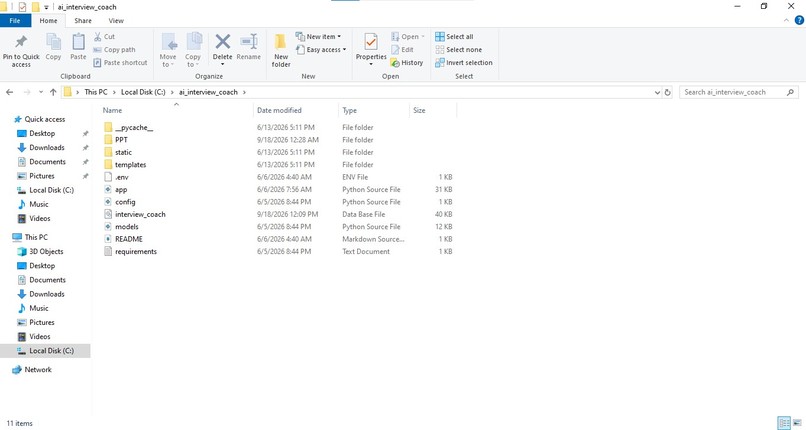Open pinned Documents under Quick access
806x430 pixels.
(47, 162)
